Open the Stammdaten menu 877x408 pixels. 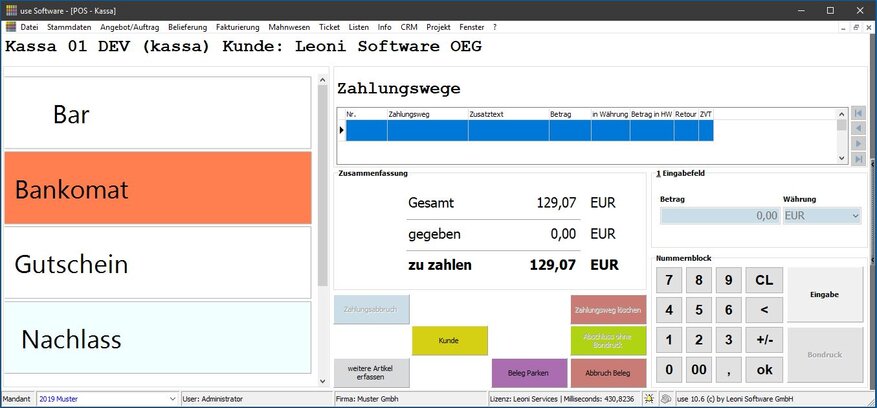coord(69,27)
